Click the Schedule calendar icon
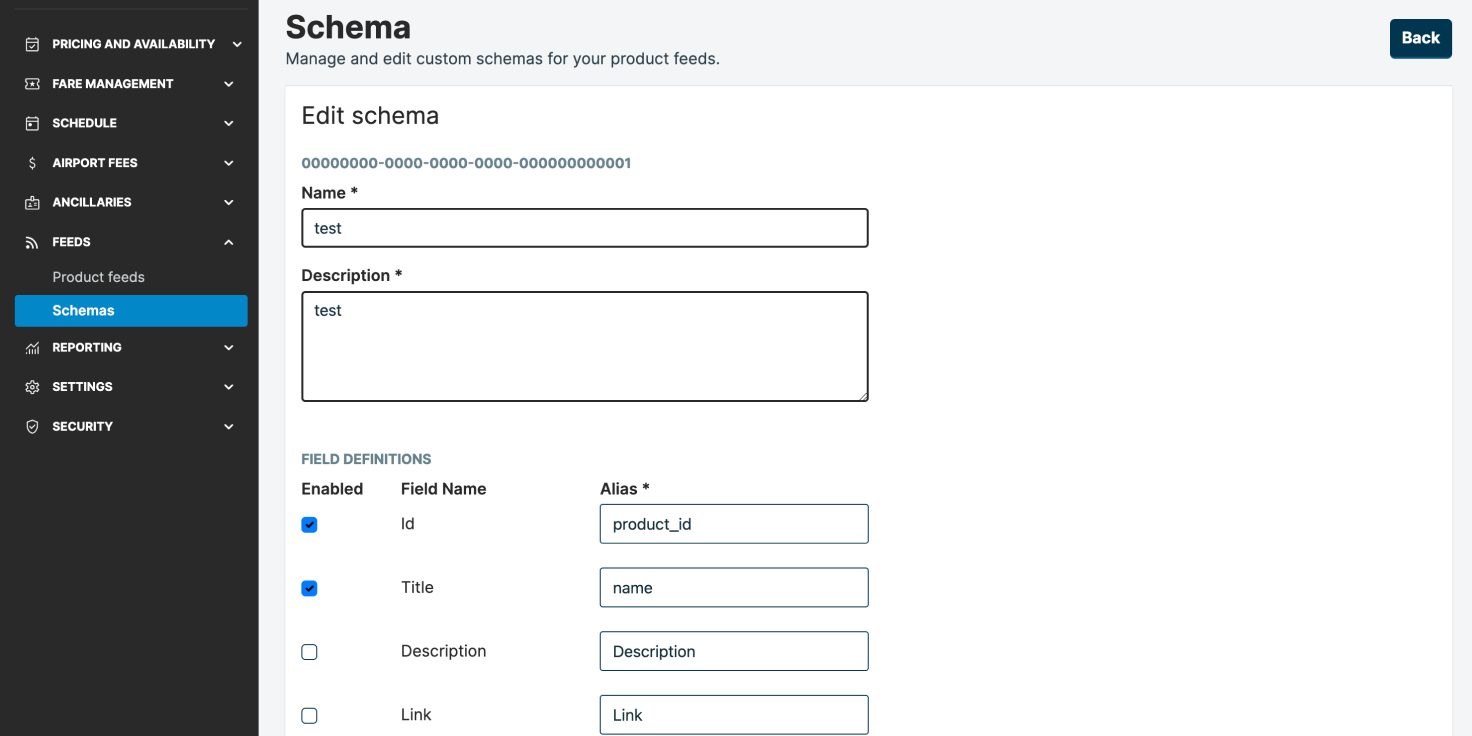 [32, 123]
